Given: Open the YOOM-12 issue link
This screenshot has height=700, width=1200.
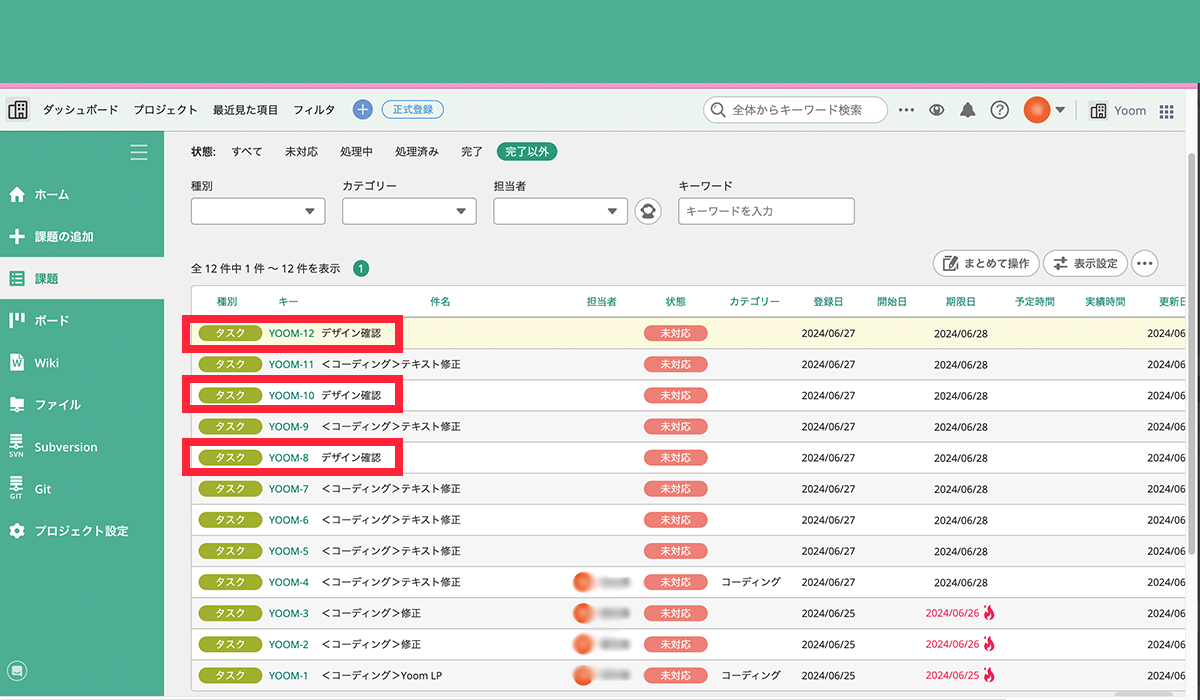Looking at the screenshot, I should [x=291, y=333].
